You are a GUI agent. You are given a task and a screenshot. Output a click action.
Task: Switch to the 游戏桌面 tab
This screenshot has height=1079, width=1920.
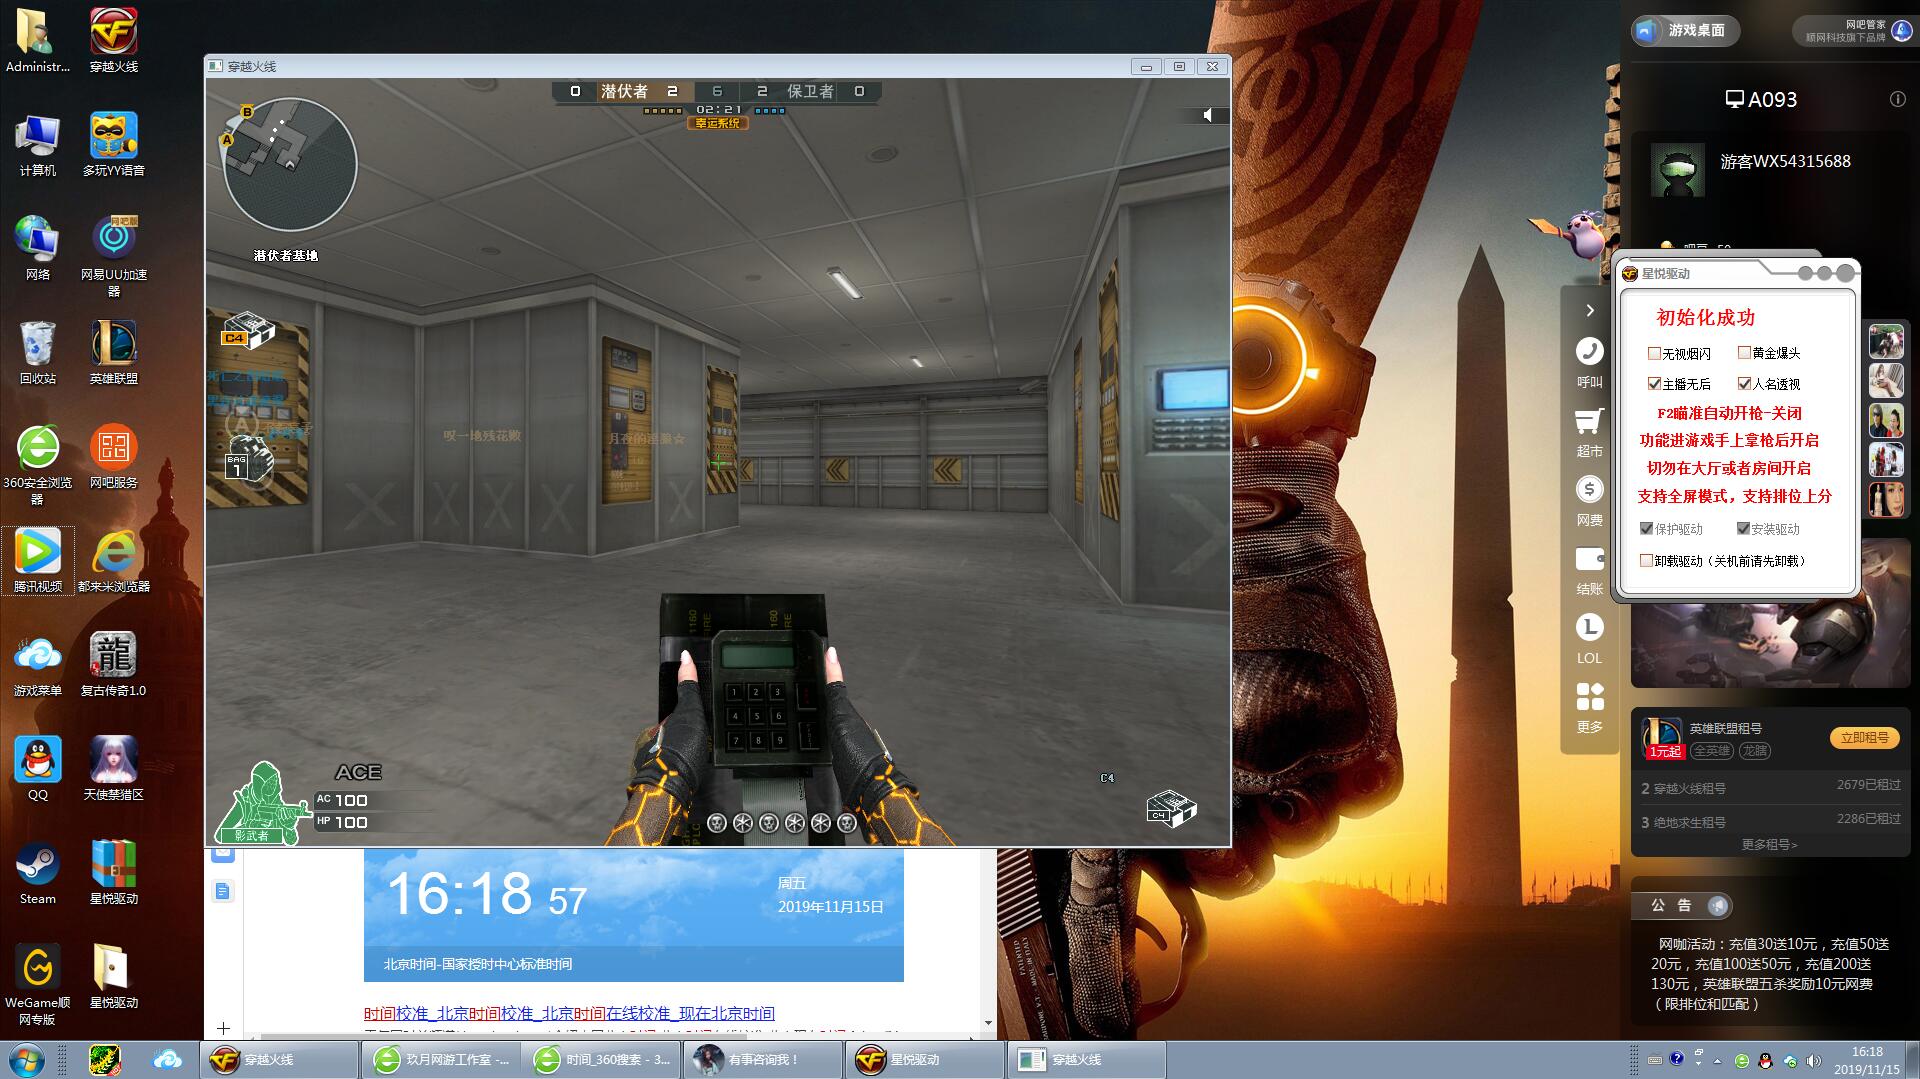tap(1685, 31)
